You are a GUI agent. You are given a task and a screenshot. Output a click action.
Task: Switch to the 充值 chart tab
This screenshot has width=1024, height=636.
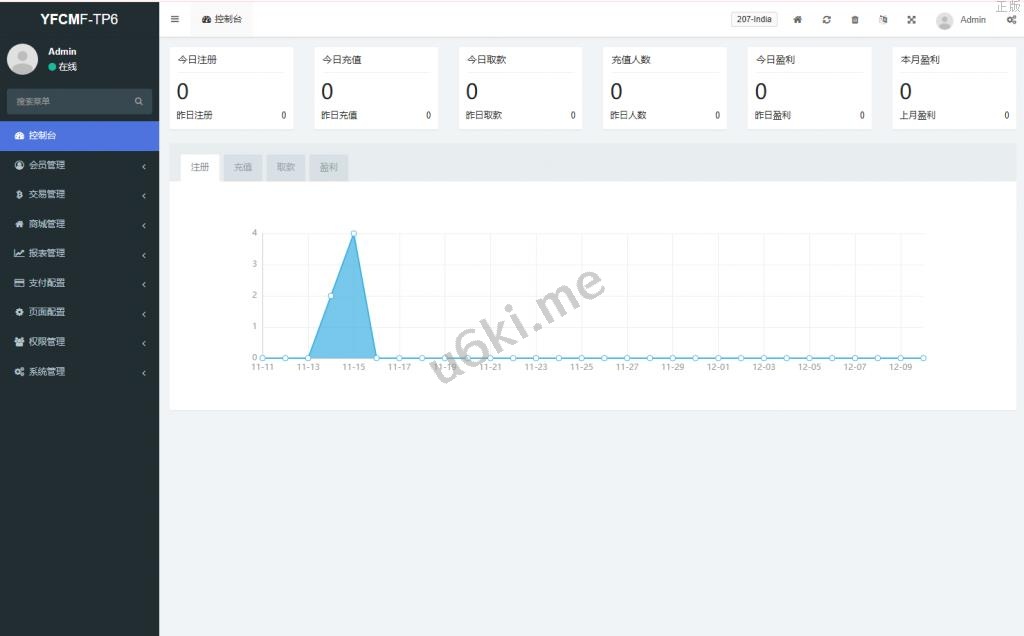click(243, 168)
